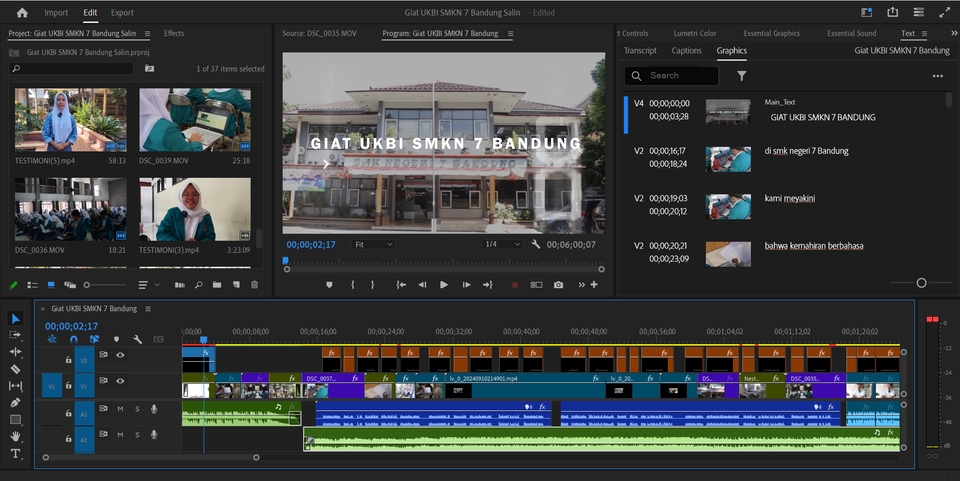The image size is (960, 481).
Task: Click Go to In point button
Action: [401, 285]
